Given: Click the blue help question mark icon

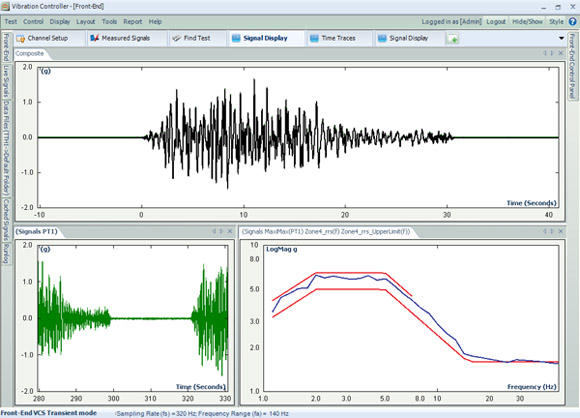Looking at the screenshot, I should point(572,21).
